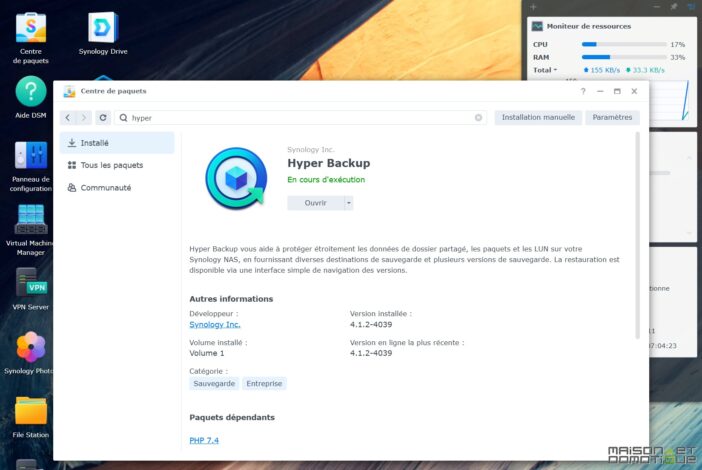Click the Hyper Backup package logo
The image size is (702, 470).
(x=236, y=178)
